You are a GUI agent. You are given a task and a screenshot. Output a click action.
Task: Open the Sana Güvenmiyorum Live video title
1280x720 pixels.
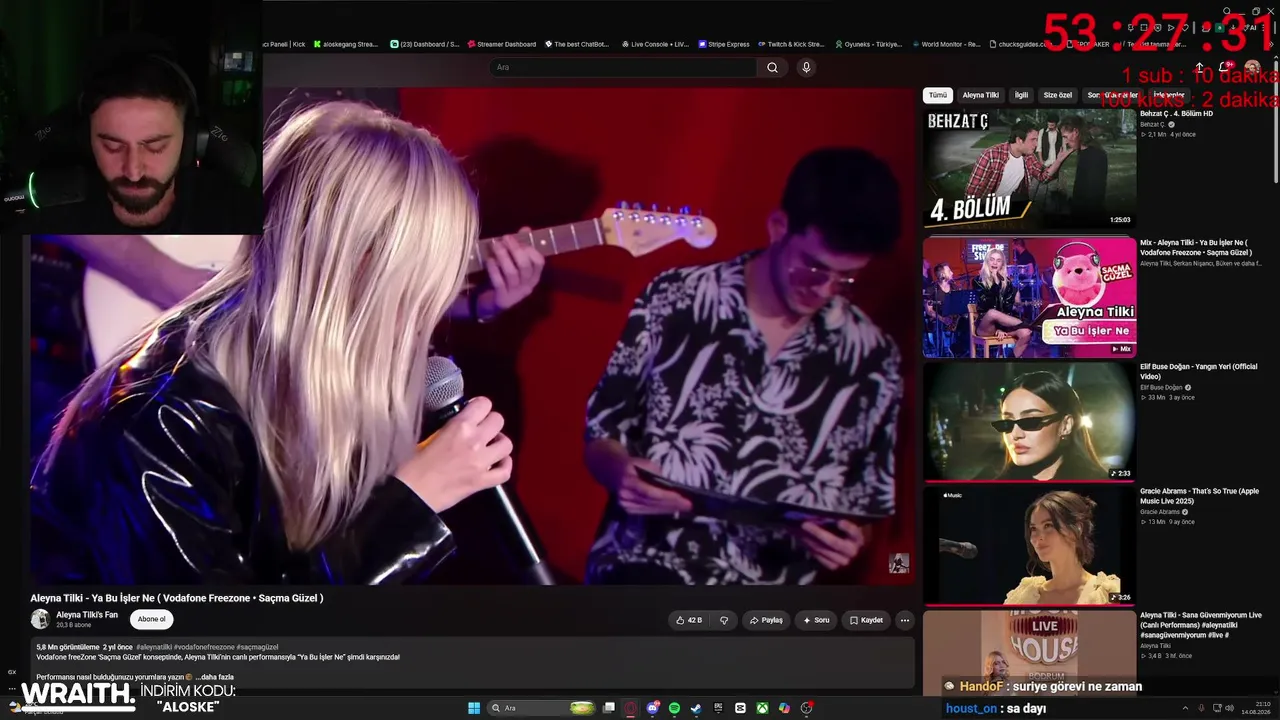pyautogui.click(x=1201, y=625)
